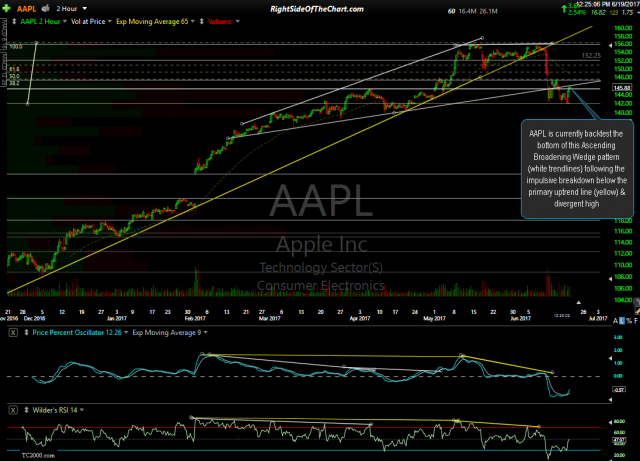
Task: Click the green plus add icon
Action: 6,8
